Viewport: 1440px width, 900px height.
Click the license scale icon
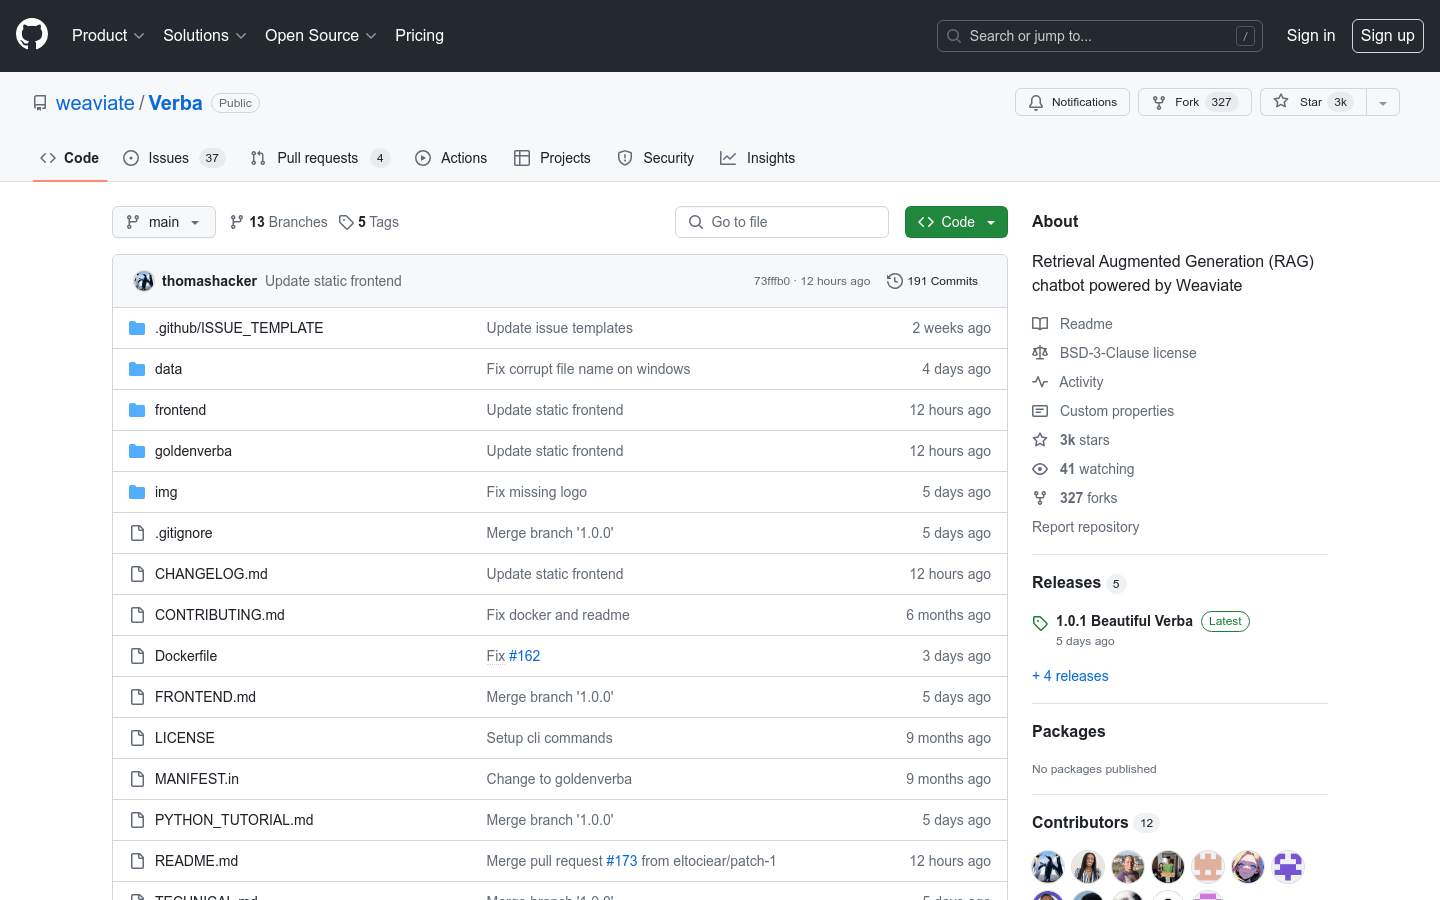coord(1040,353)
